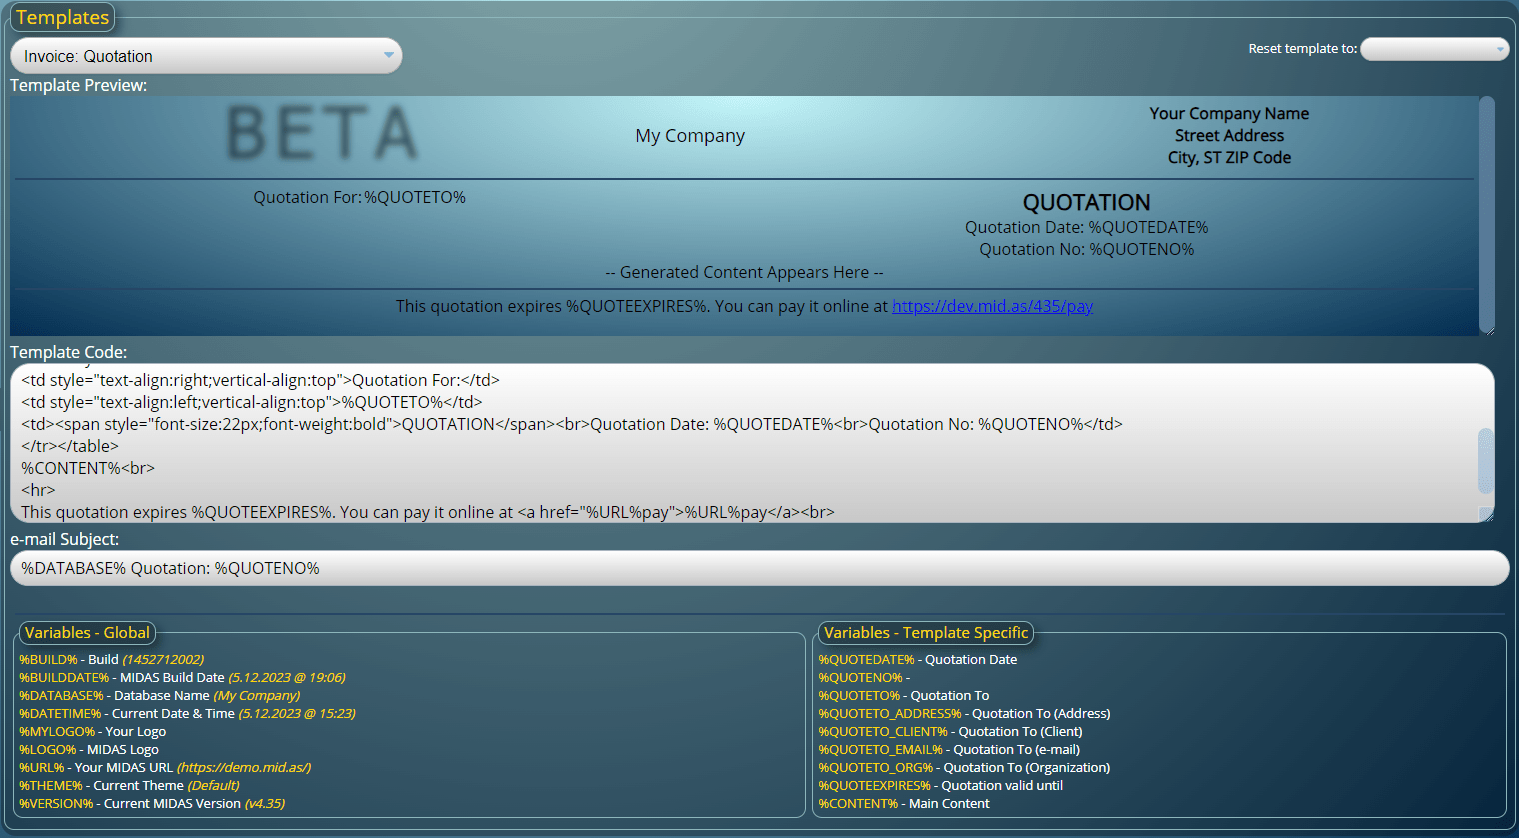
Task: Click the %QUOTETO_EMAIL% variable
Action: [880, 750]
